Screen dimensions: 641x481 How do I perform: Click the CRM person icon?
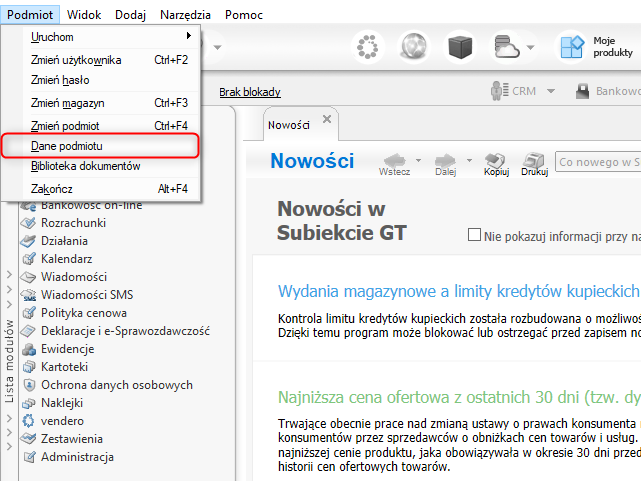(499, 91)
